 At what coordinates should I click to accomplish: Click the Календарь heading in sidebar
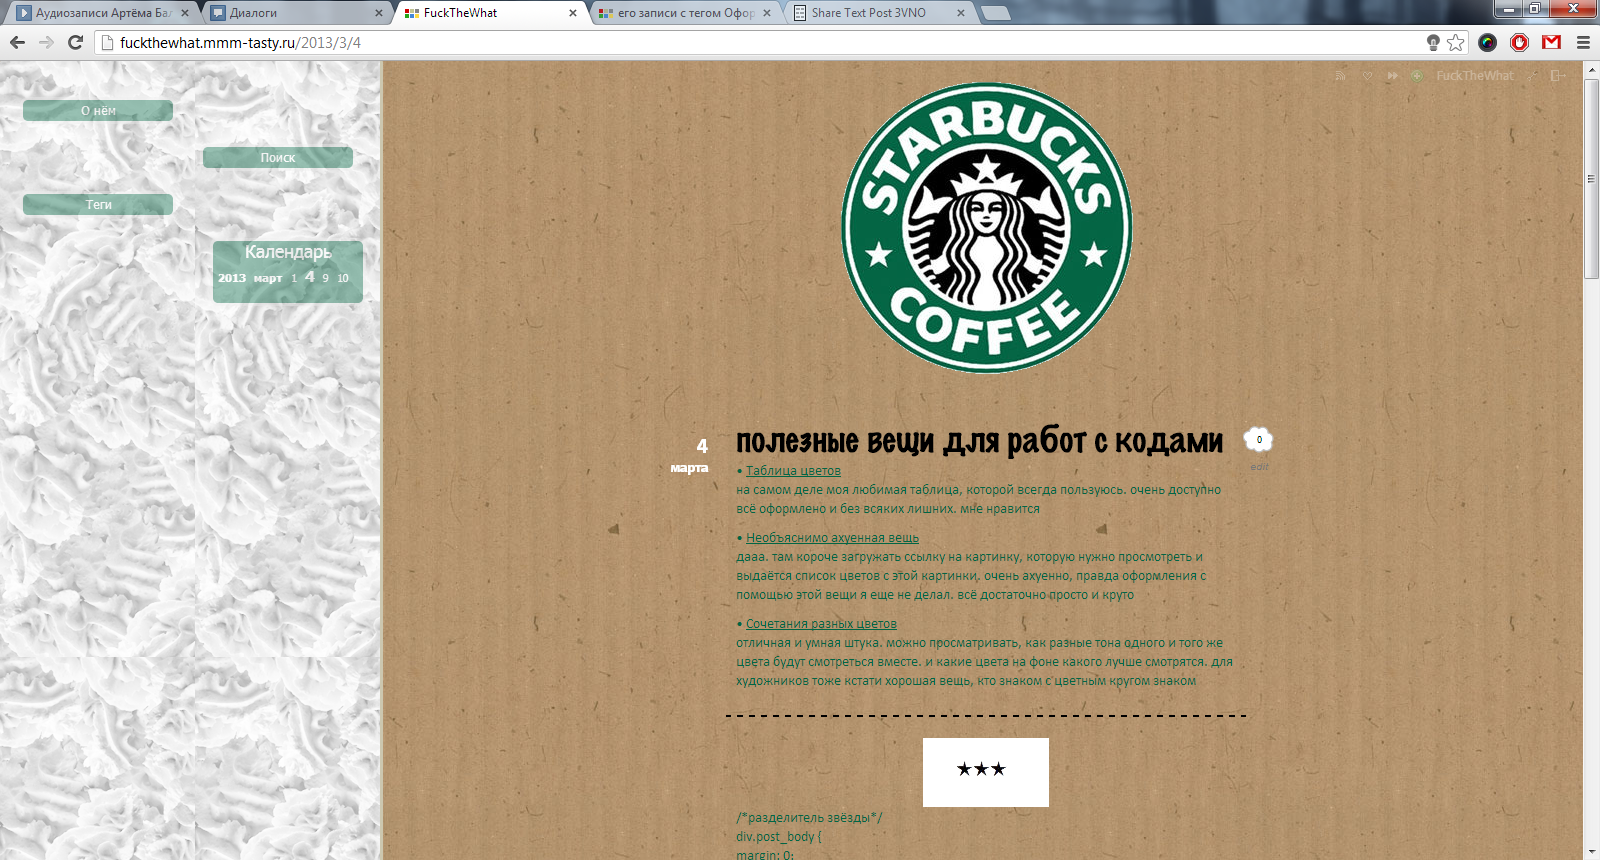(288, 252)
